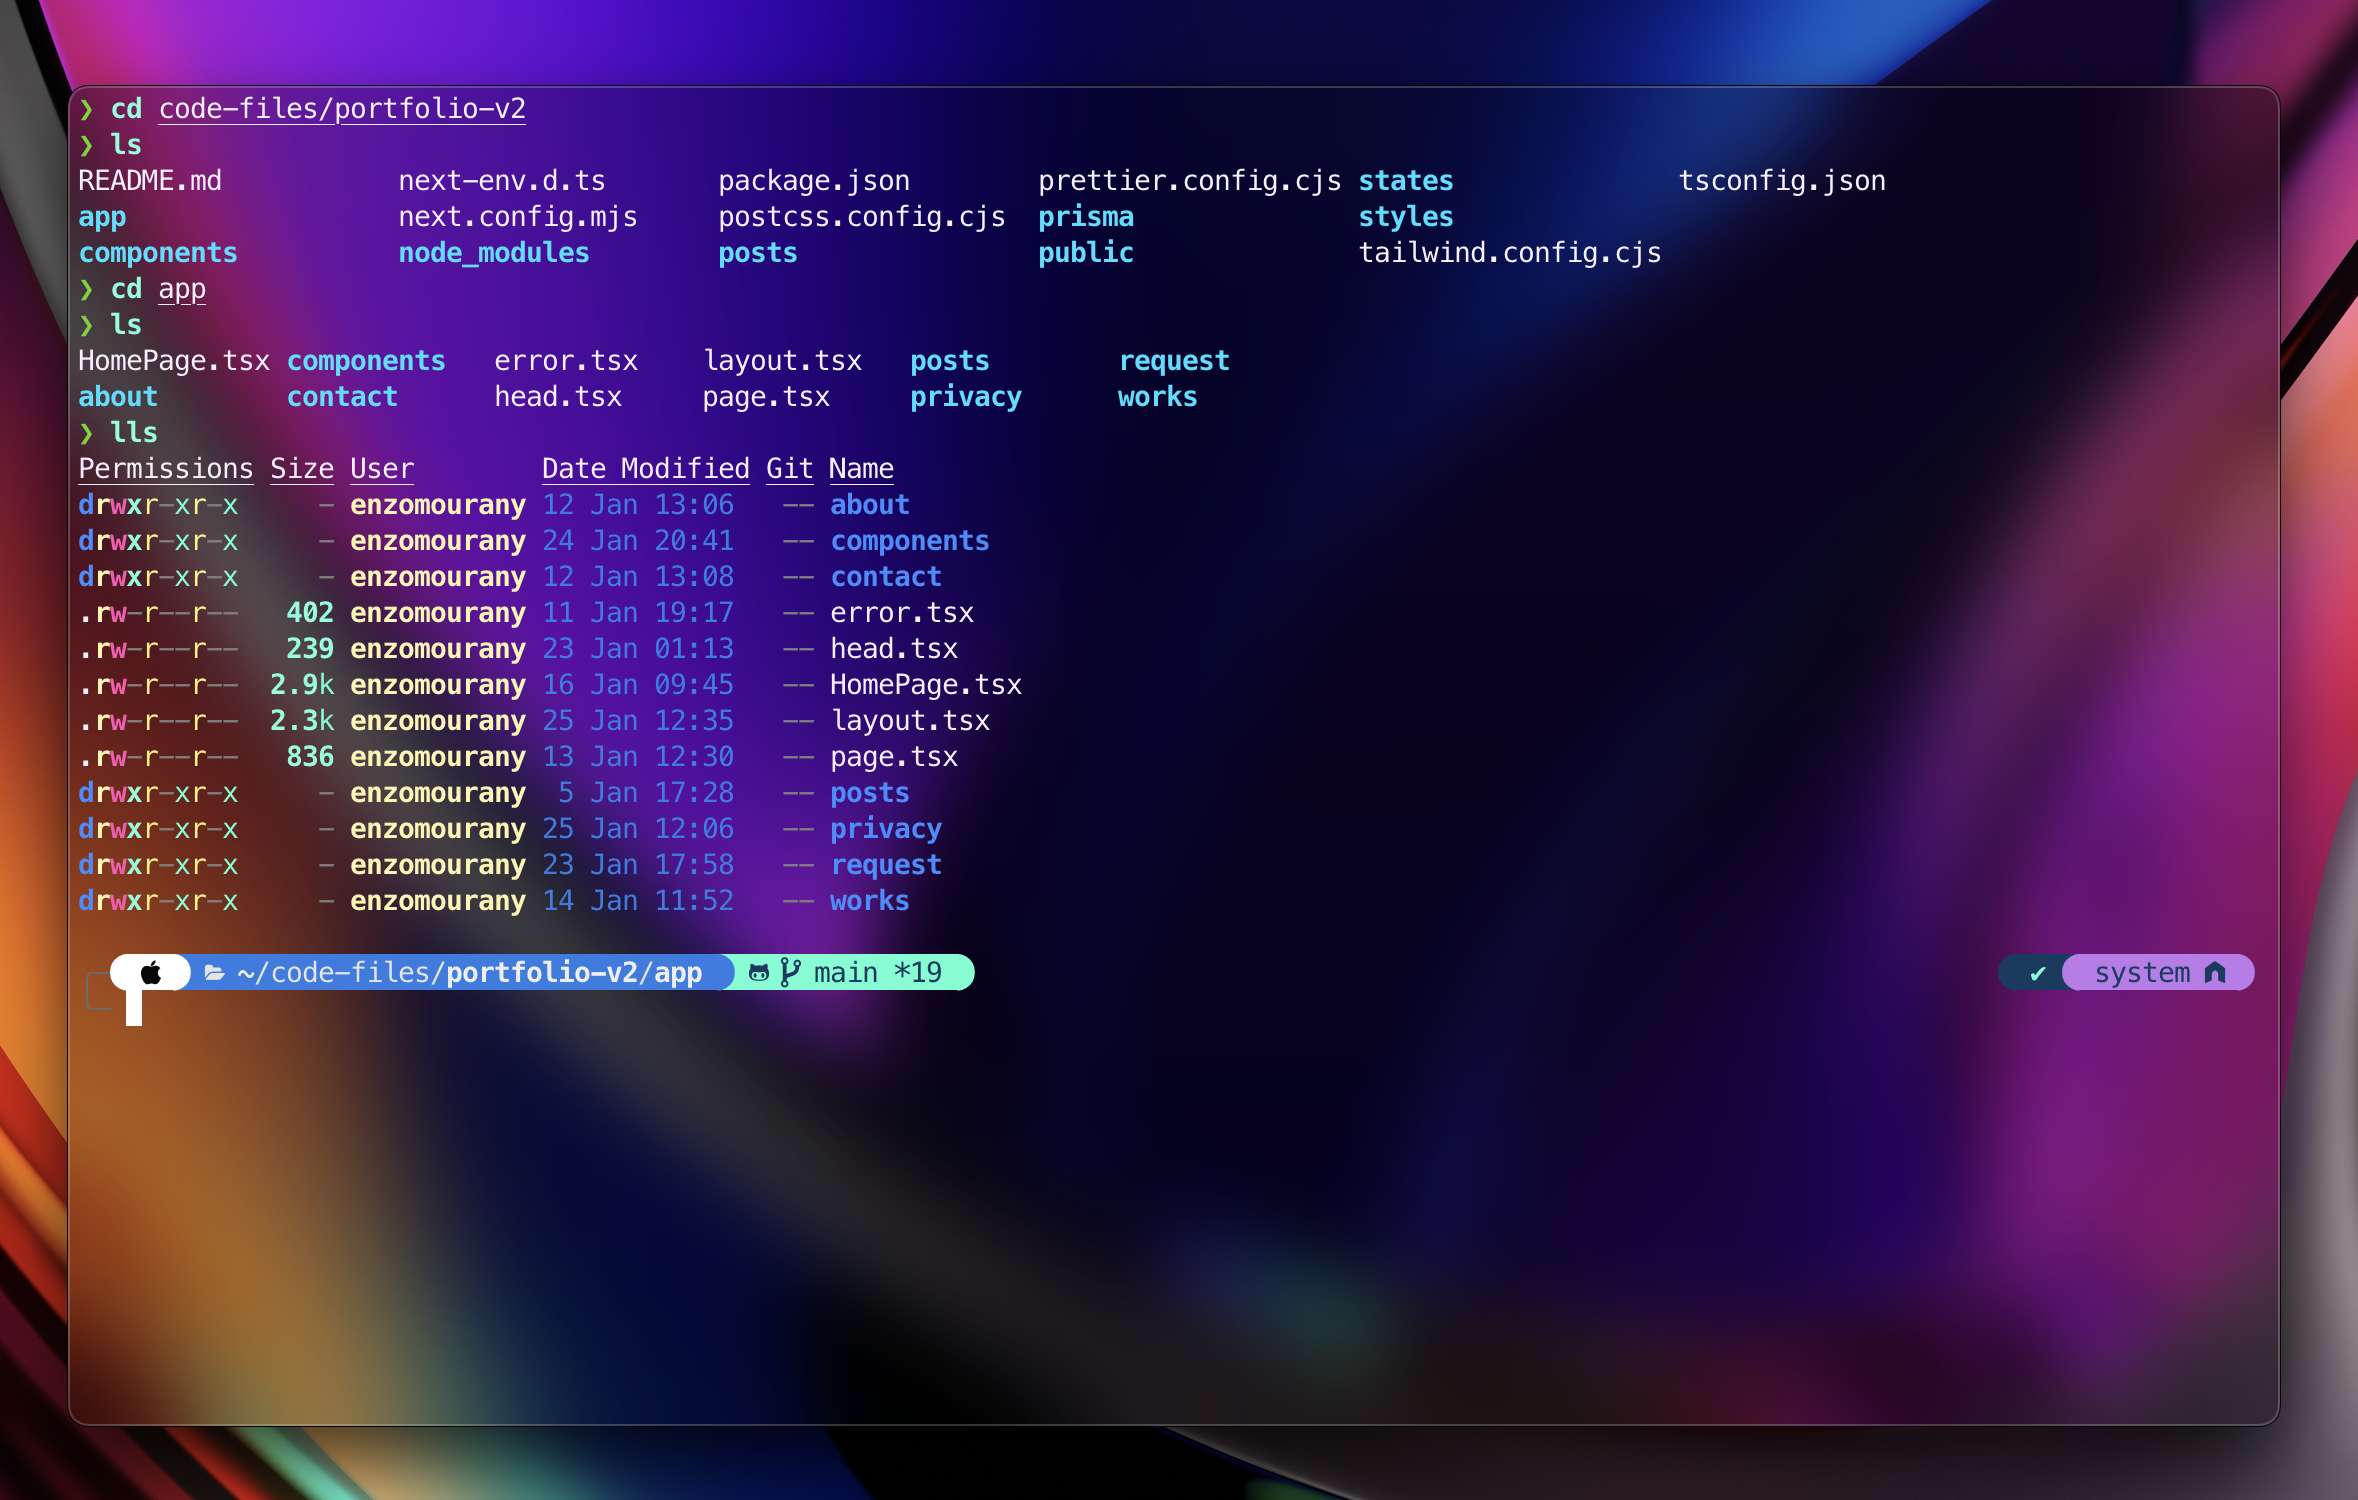Click the home icon next to system

click(2215, 972)
